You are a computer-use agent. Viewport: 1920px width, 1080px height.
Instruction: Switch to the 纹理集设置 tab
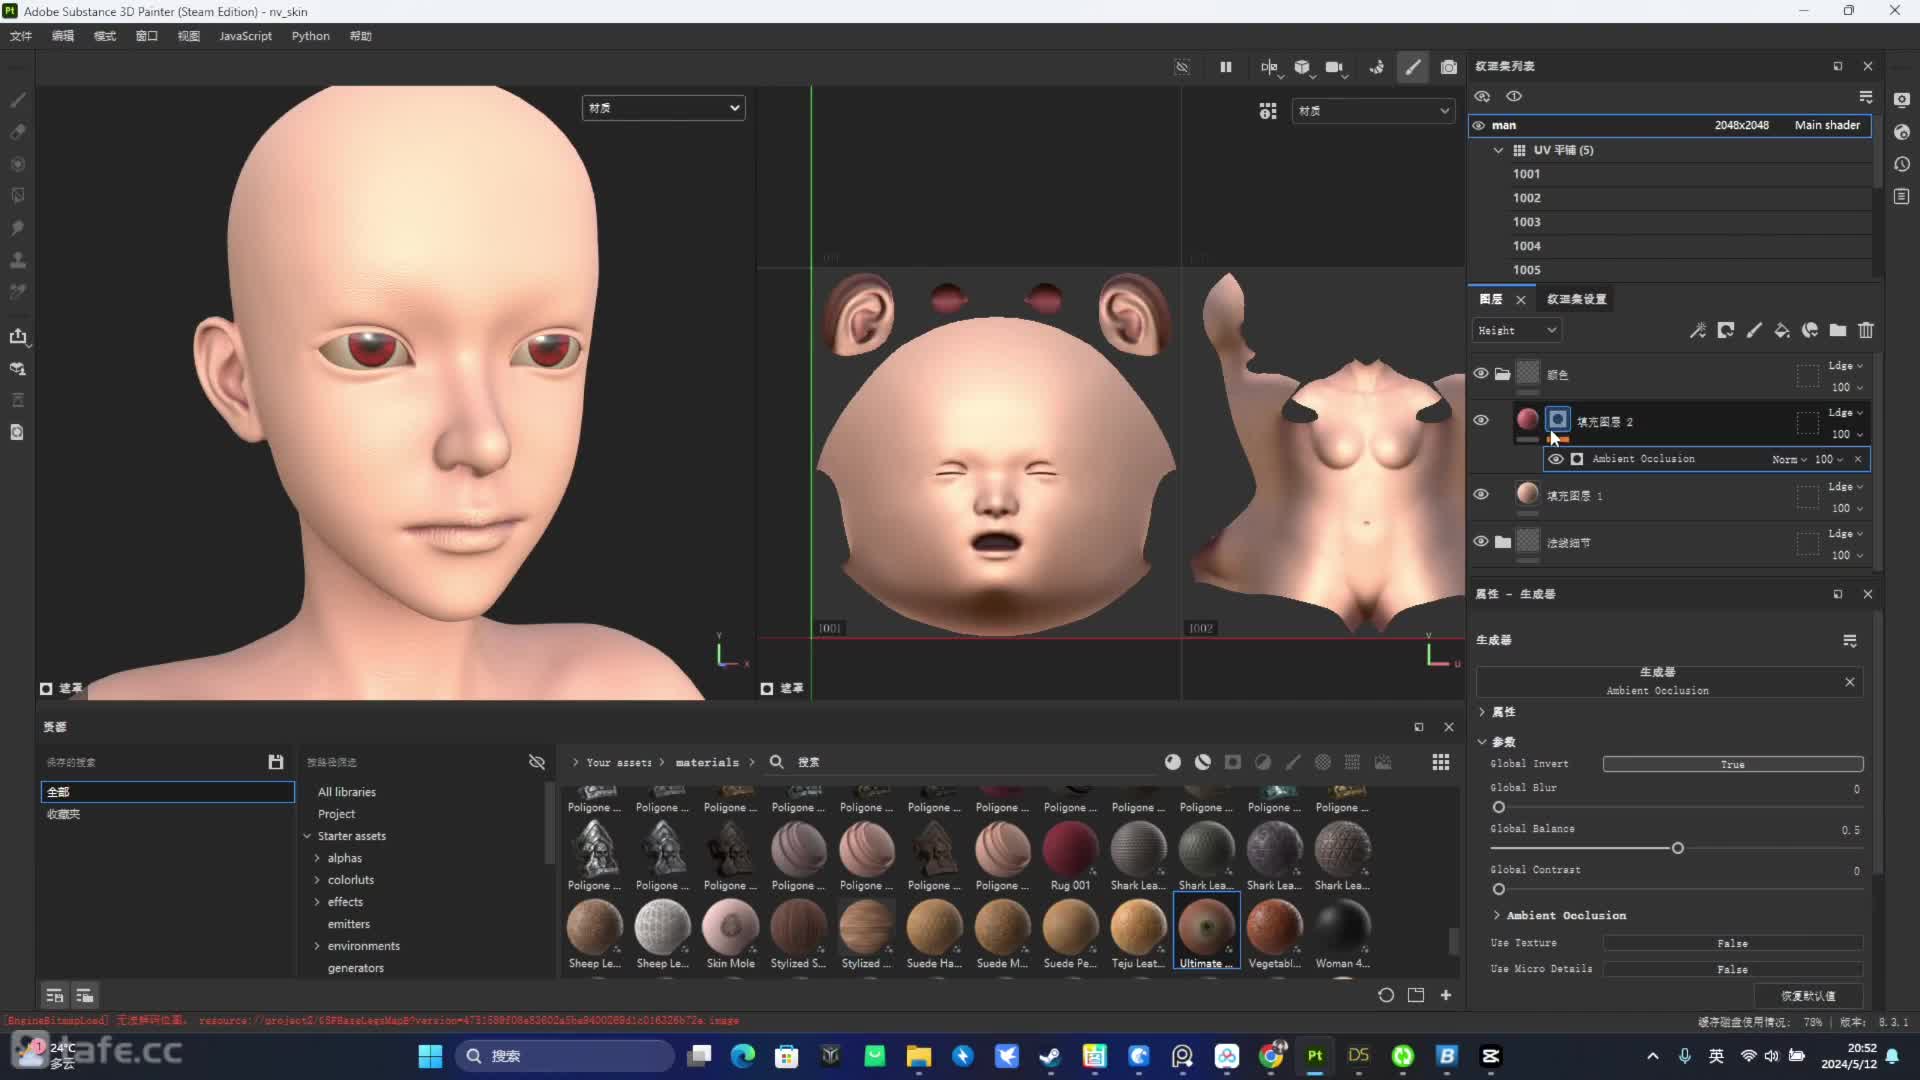pyautogui.click(x=1576, y=299)
